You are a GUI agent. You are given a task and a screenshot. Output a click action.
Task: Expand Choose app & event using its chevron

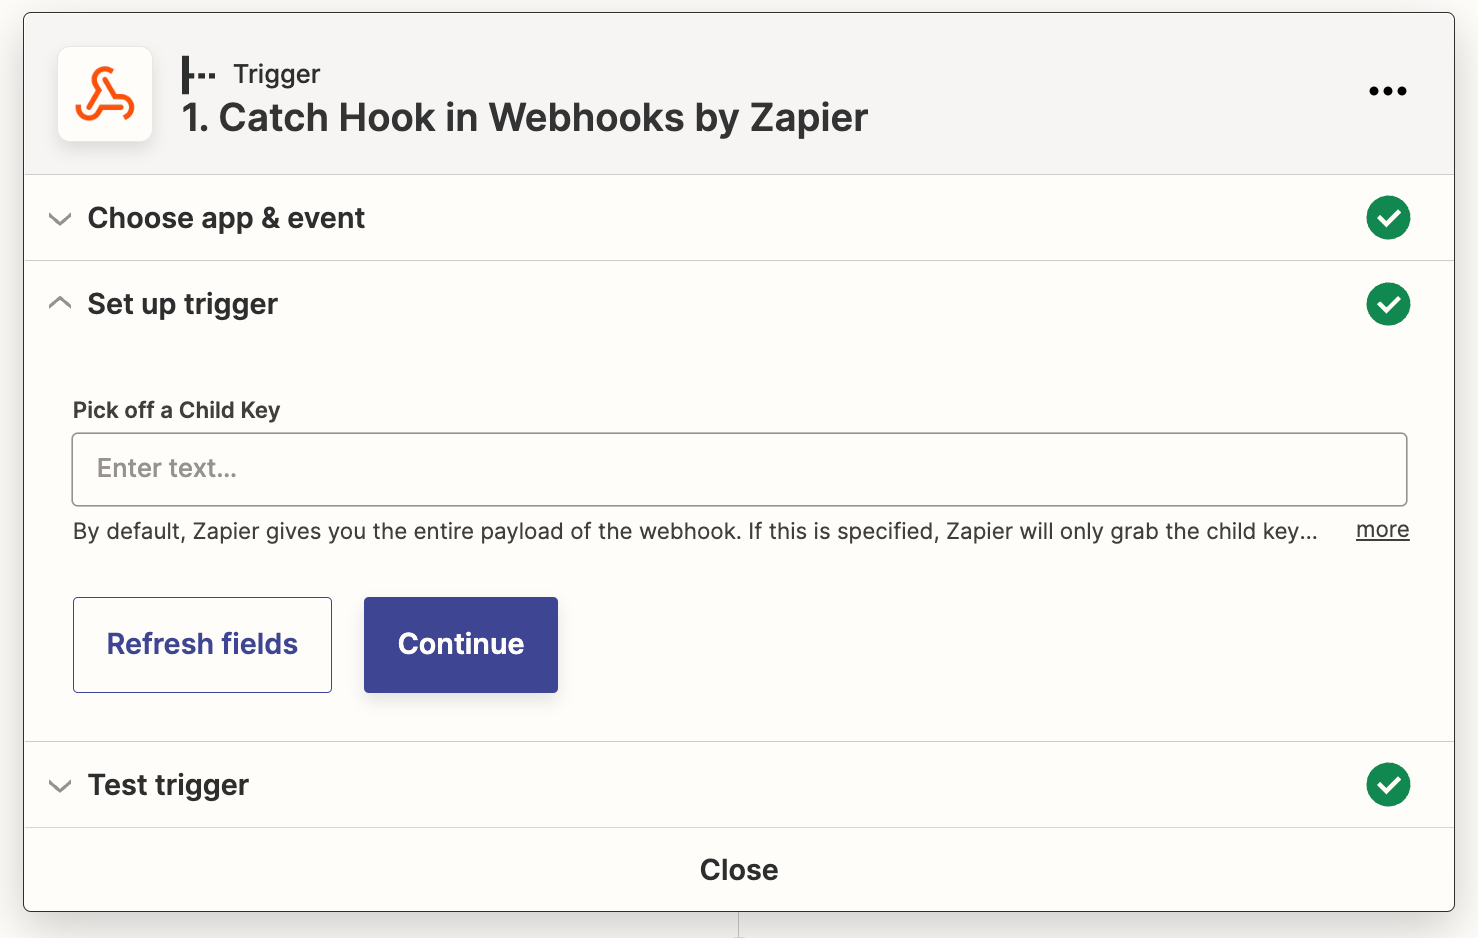[60, 219]
